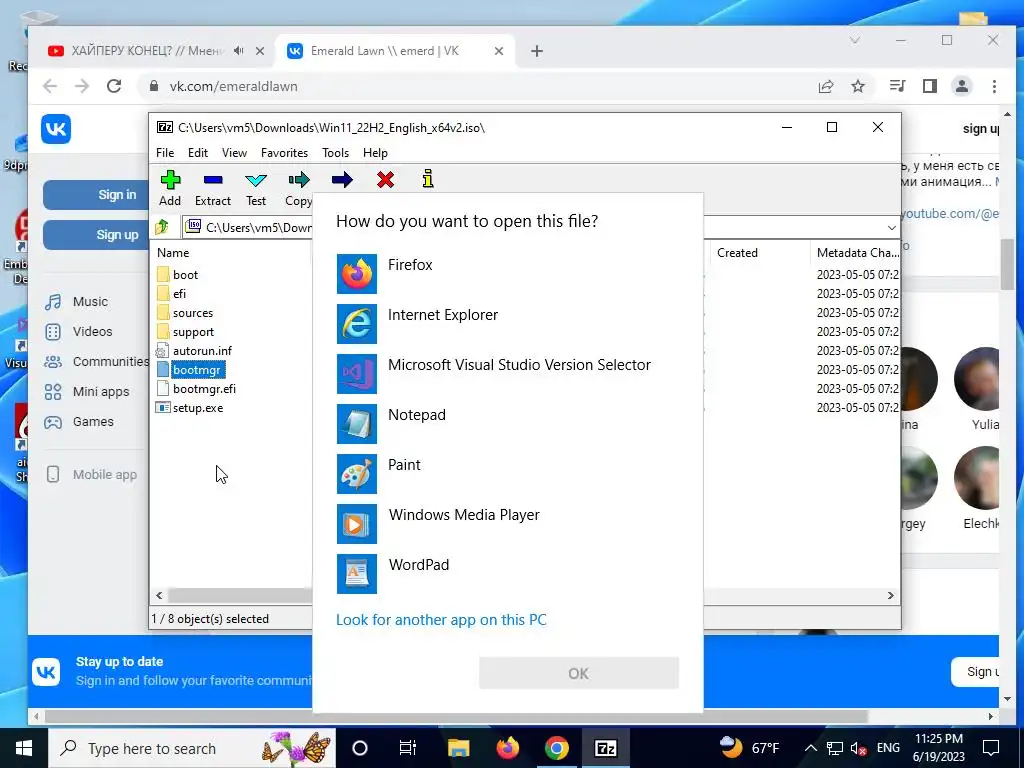The image size is (1024, 768).
Task: Select the boot folder in 7-Zip
Action: tap(185, 275)
